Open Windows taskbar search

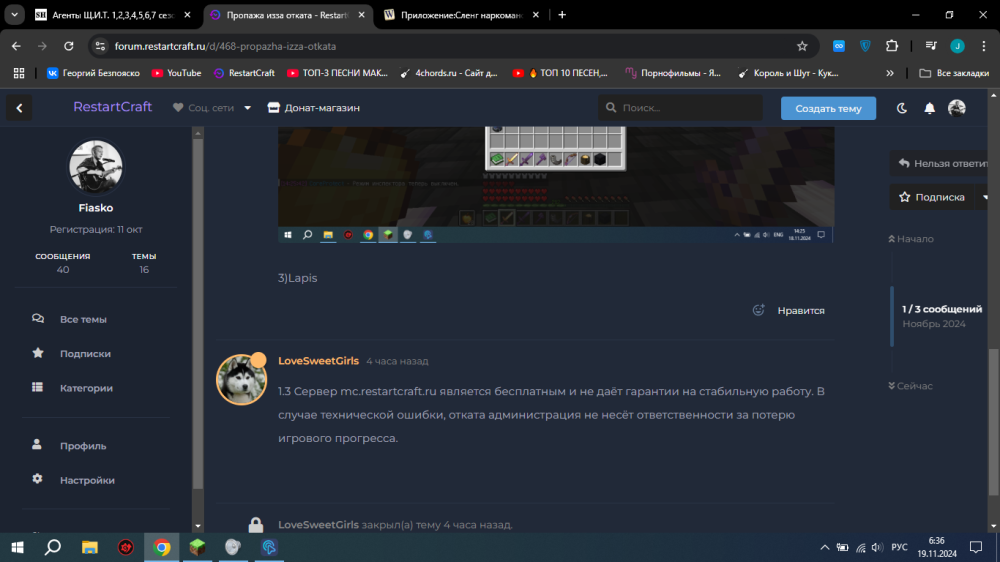click(x=53, y=547)
